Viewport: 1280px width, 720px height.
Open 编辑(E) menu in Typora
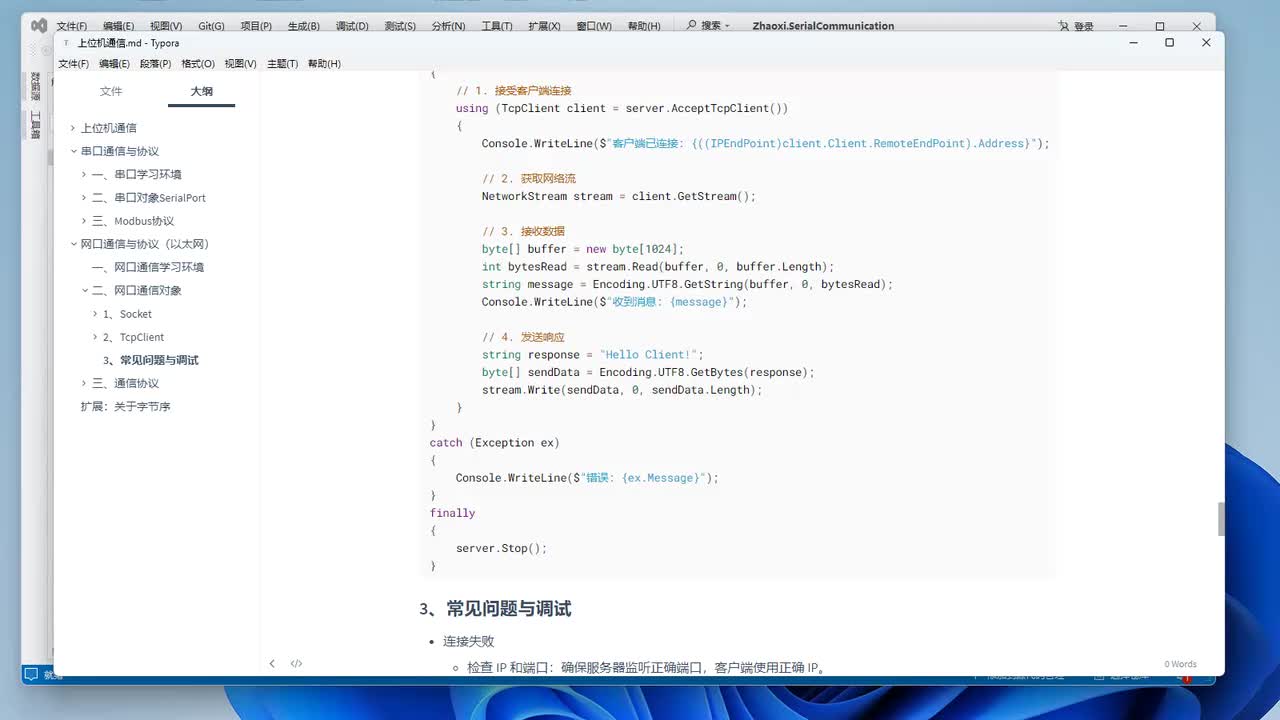pos(115,64)
